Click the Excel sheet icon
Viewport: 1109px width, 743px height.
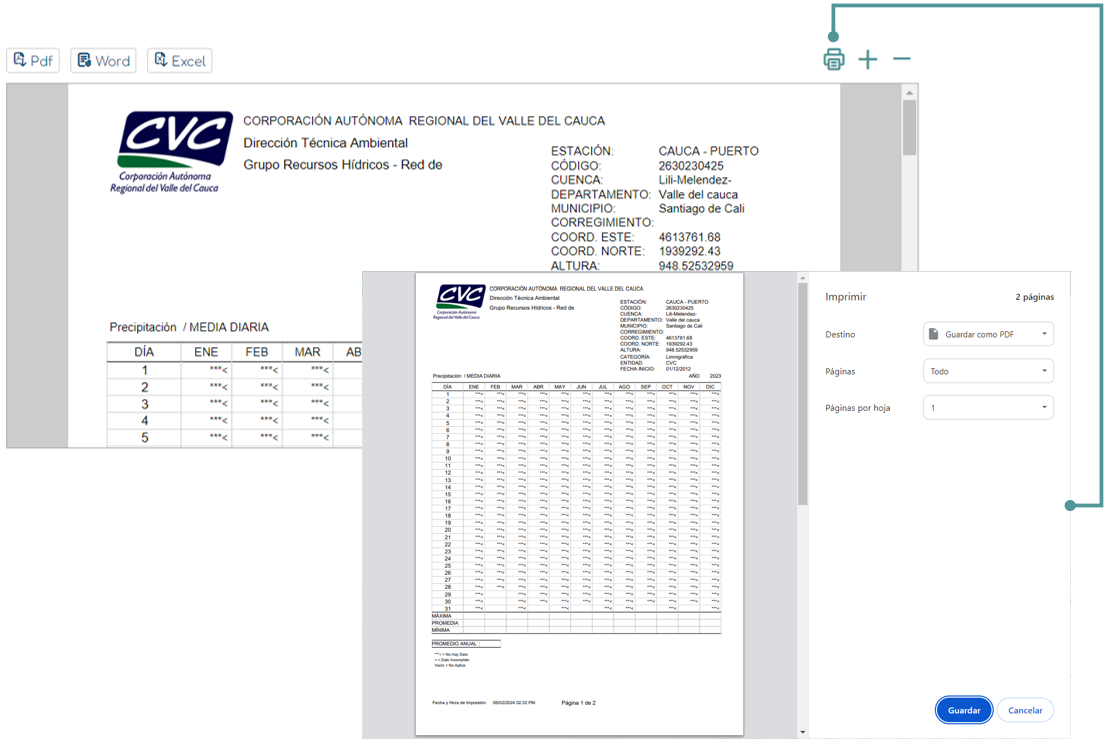(x=161, y=60)
